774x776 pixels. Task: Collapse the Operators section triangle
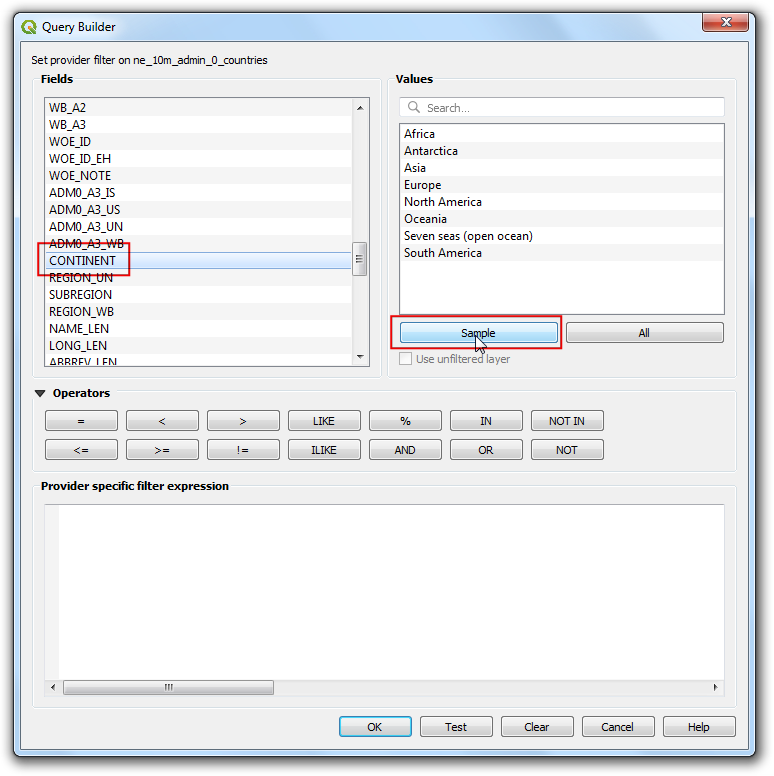(40, 394)
